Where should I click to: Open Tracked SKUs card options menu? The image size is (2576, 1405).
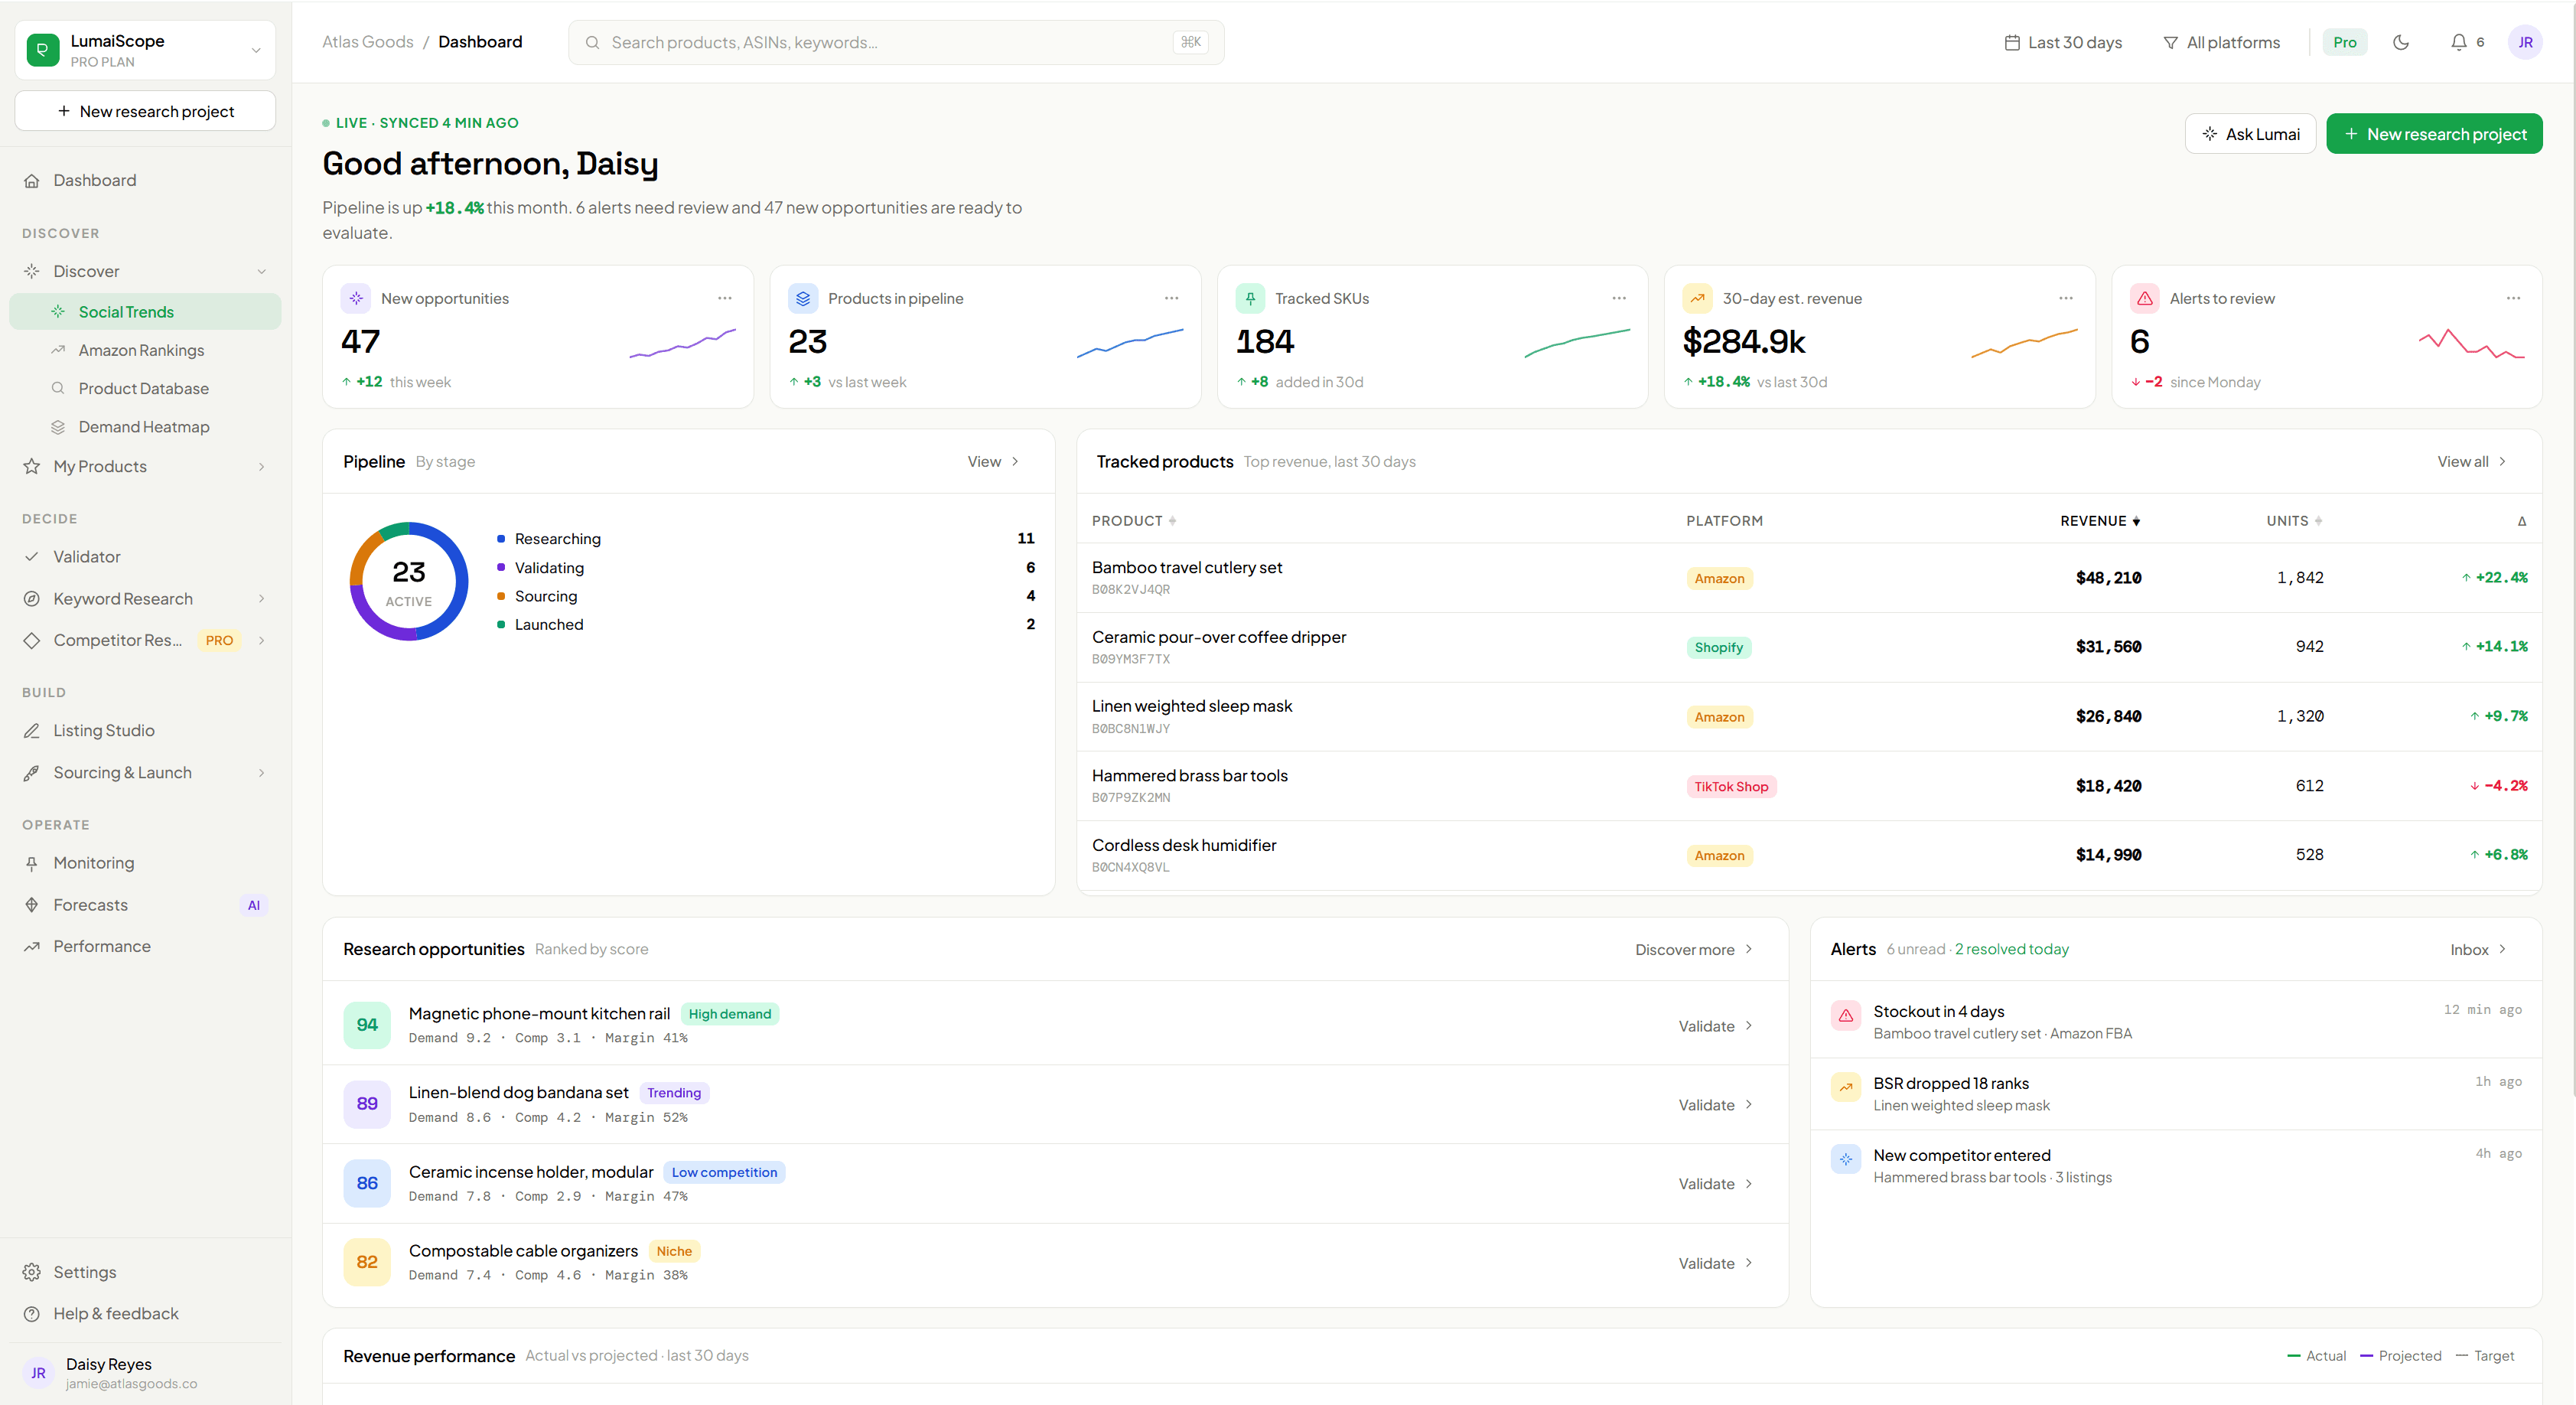1618,298
